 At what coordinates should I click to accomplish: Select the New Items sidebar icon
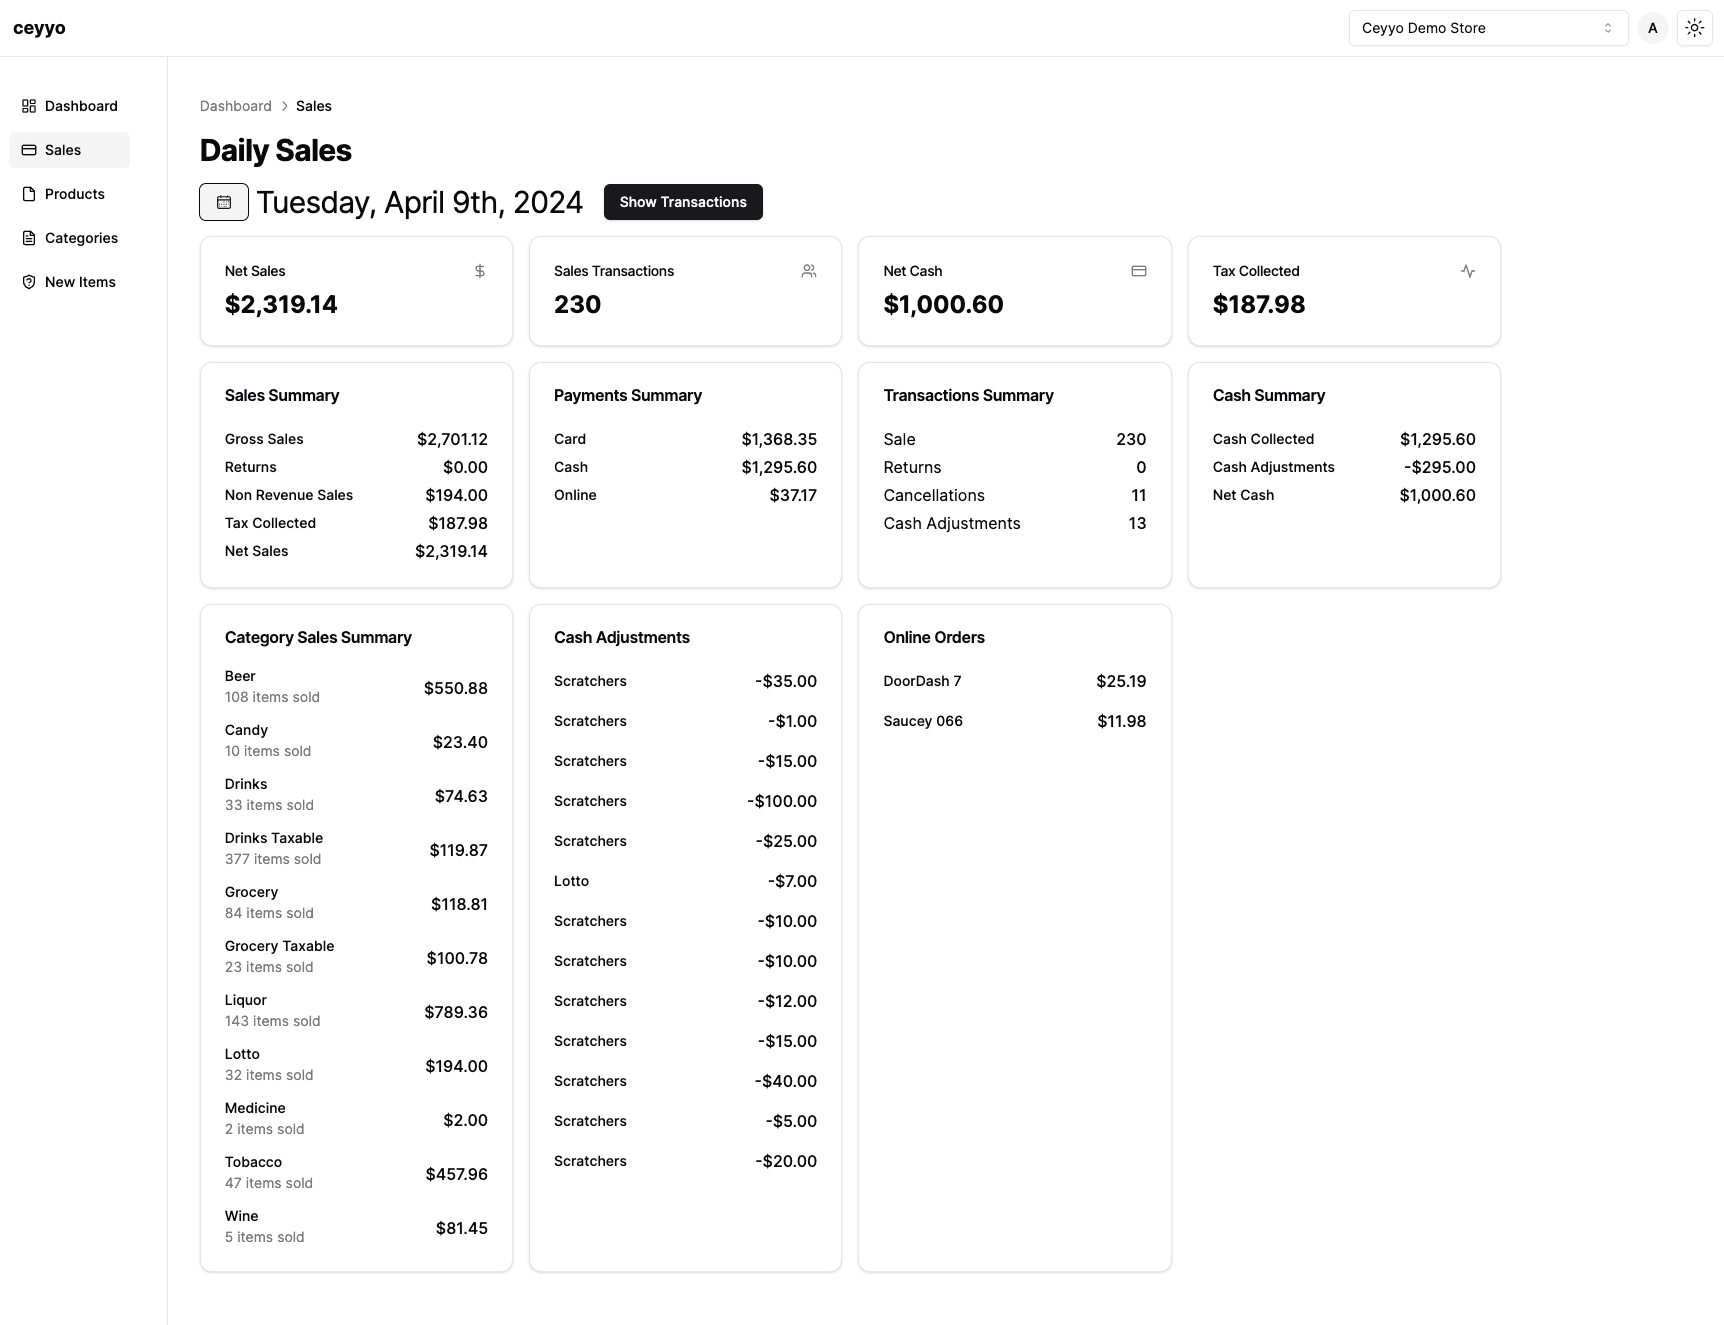[28, 282]
